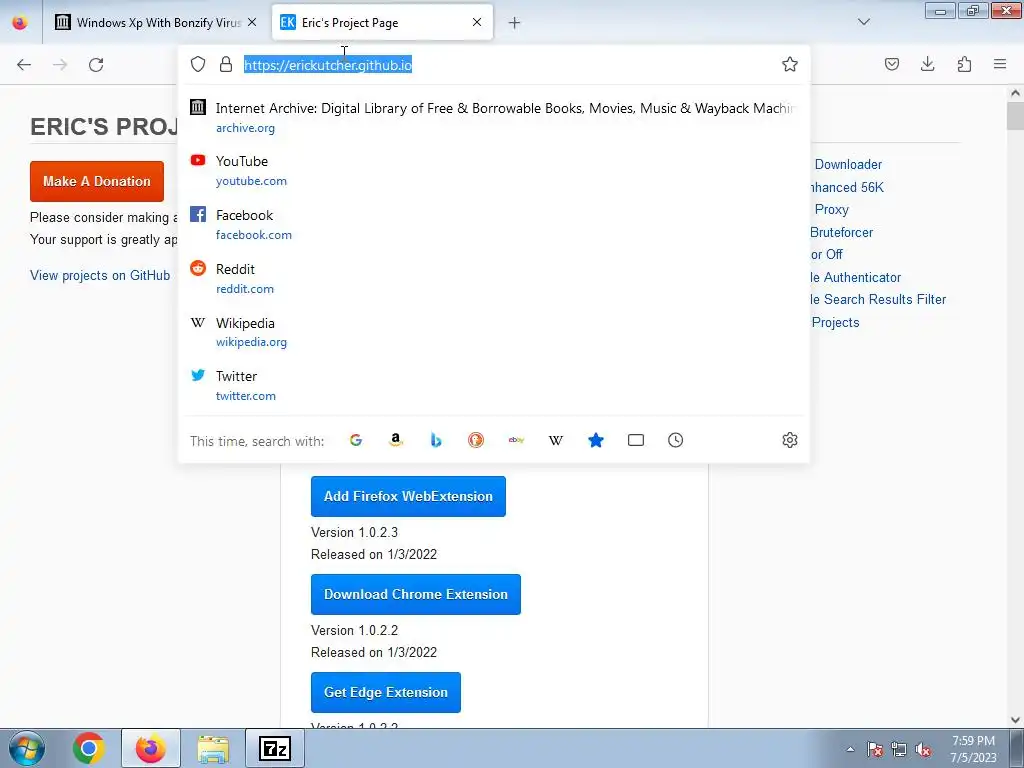Close the Windows Xp With Bonzify tab

point(252,22)
